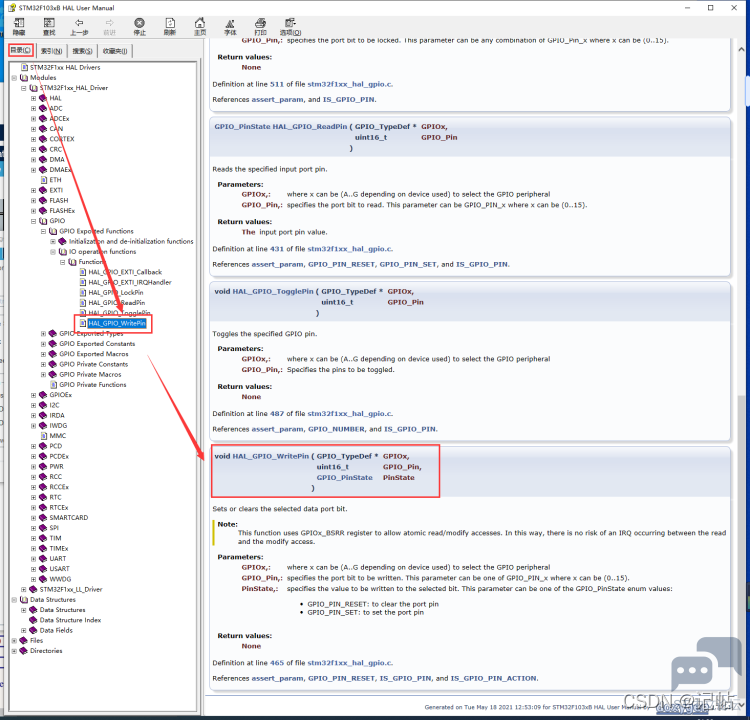This screenshot has width=750, height=720.
Task: Collapse the GPIO tree node
Action: (33, 221)
